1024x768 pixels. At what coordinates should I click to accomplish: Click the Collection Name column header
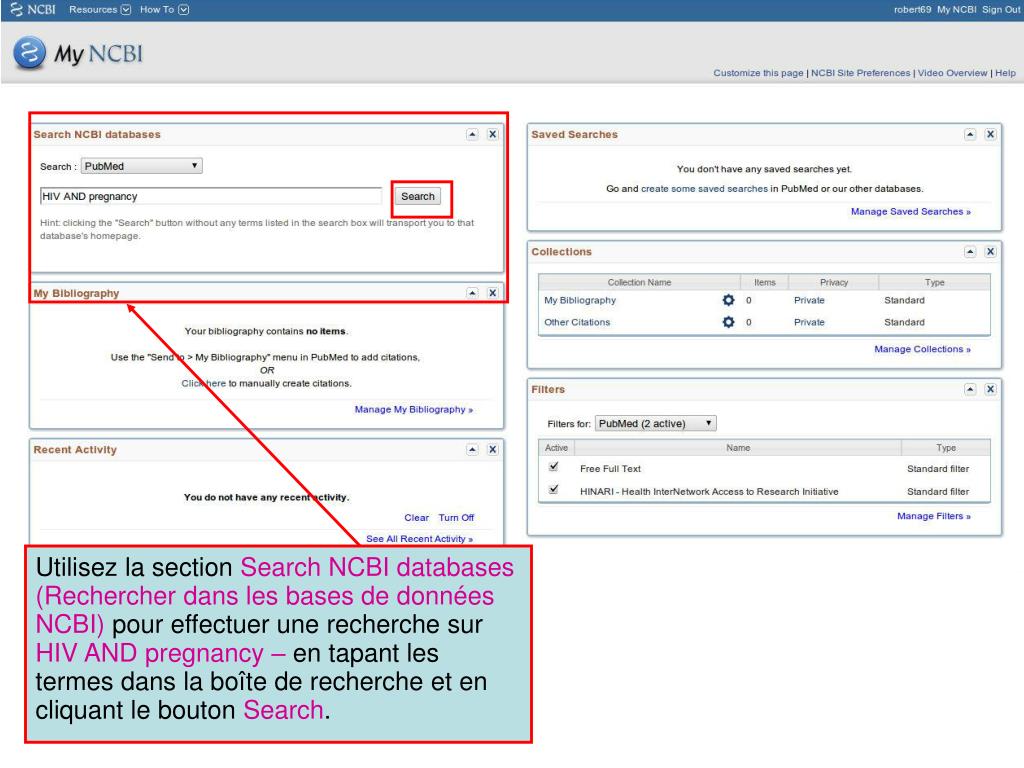tap(639, 282)
